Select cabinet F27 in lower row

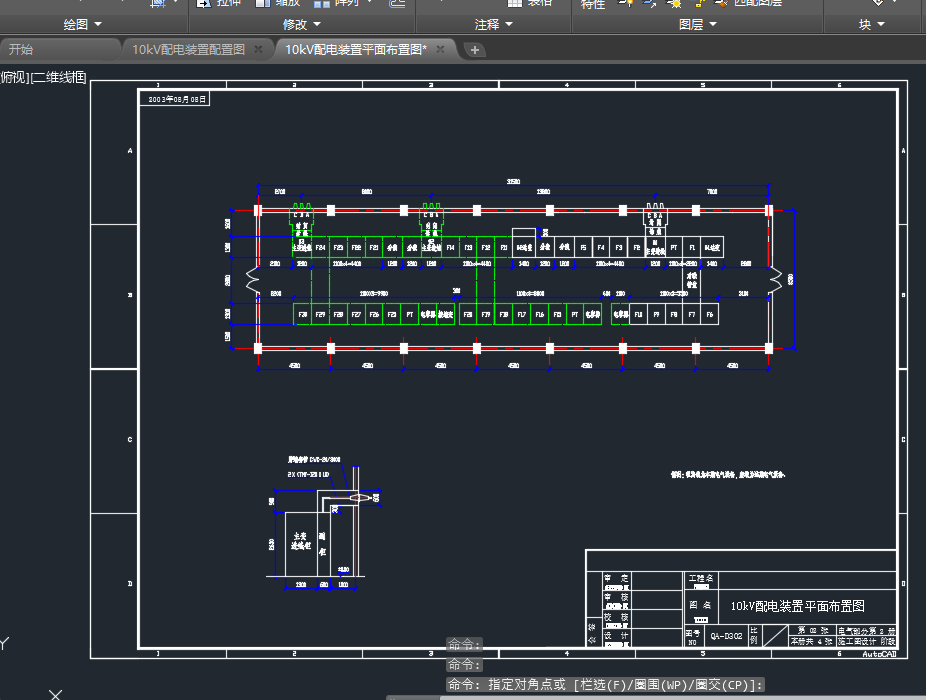tap(356, 314)
